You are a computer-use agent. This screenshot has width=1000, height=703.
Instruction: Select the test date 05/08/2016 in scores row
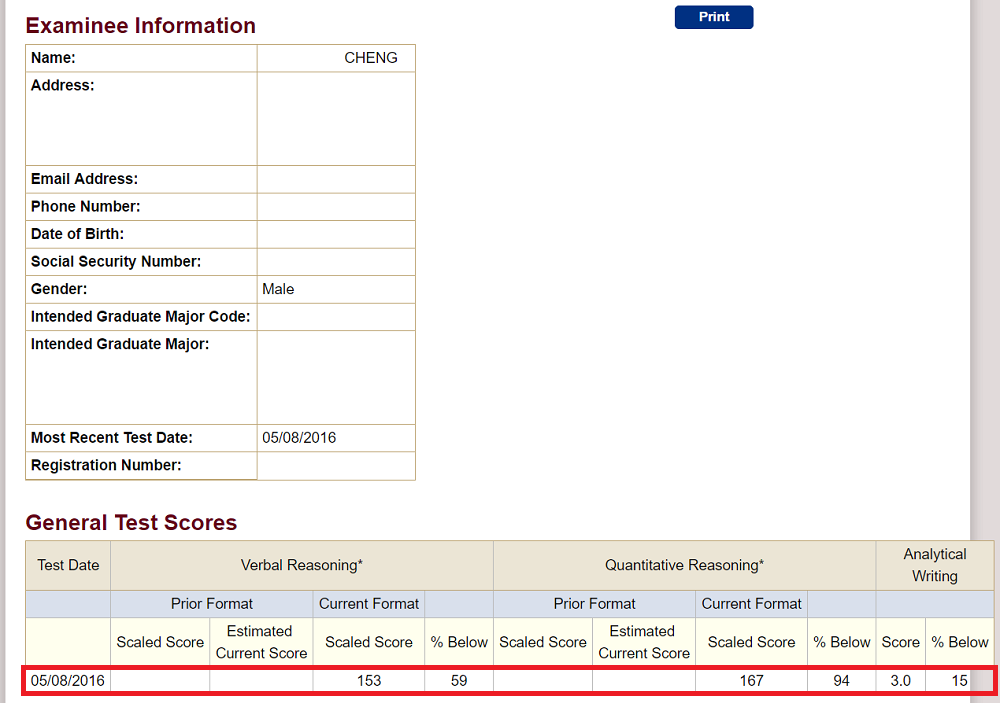(68, 681)
